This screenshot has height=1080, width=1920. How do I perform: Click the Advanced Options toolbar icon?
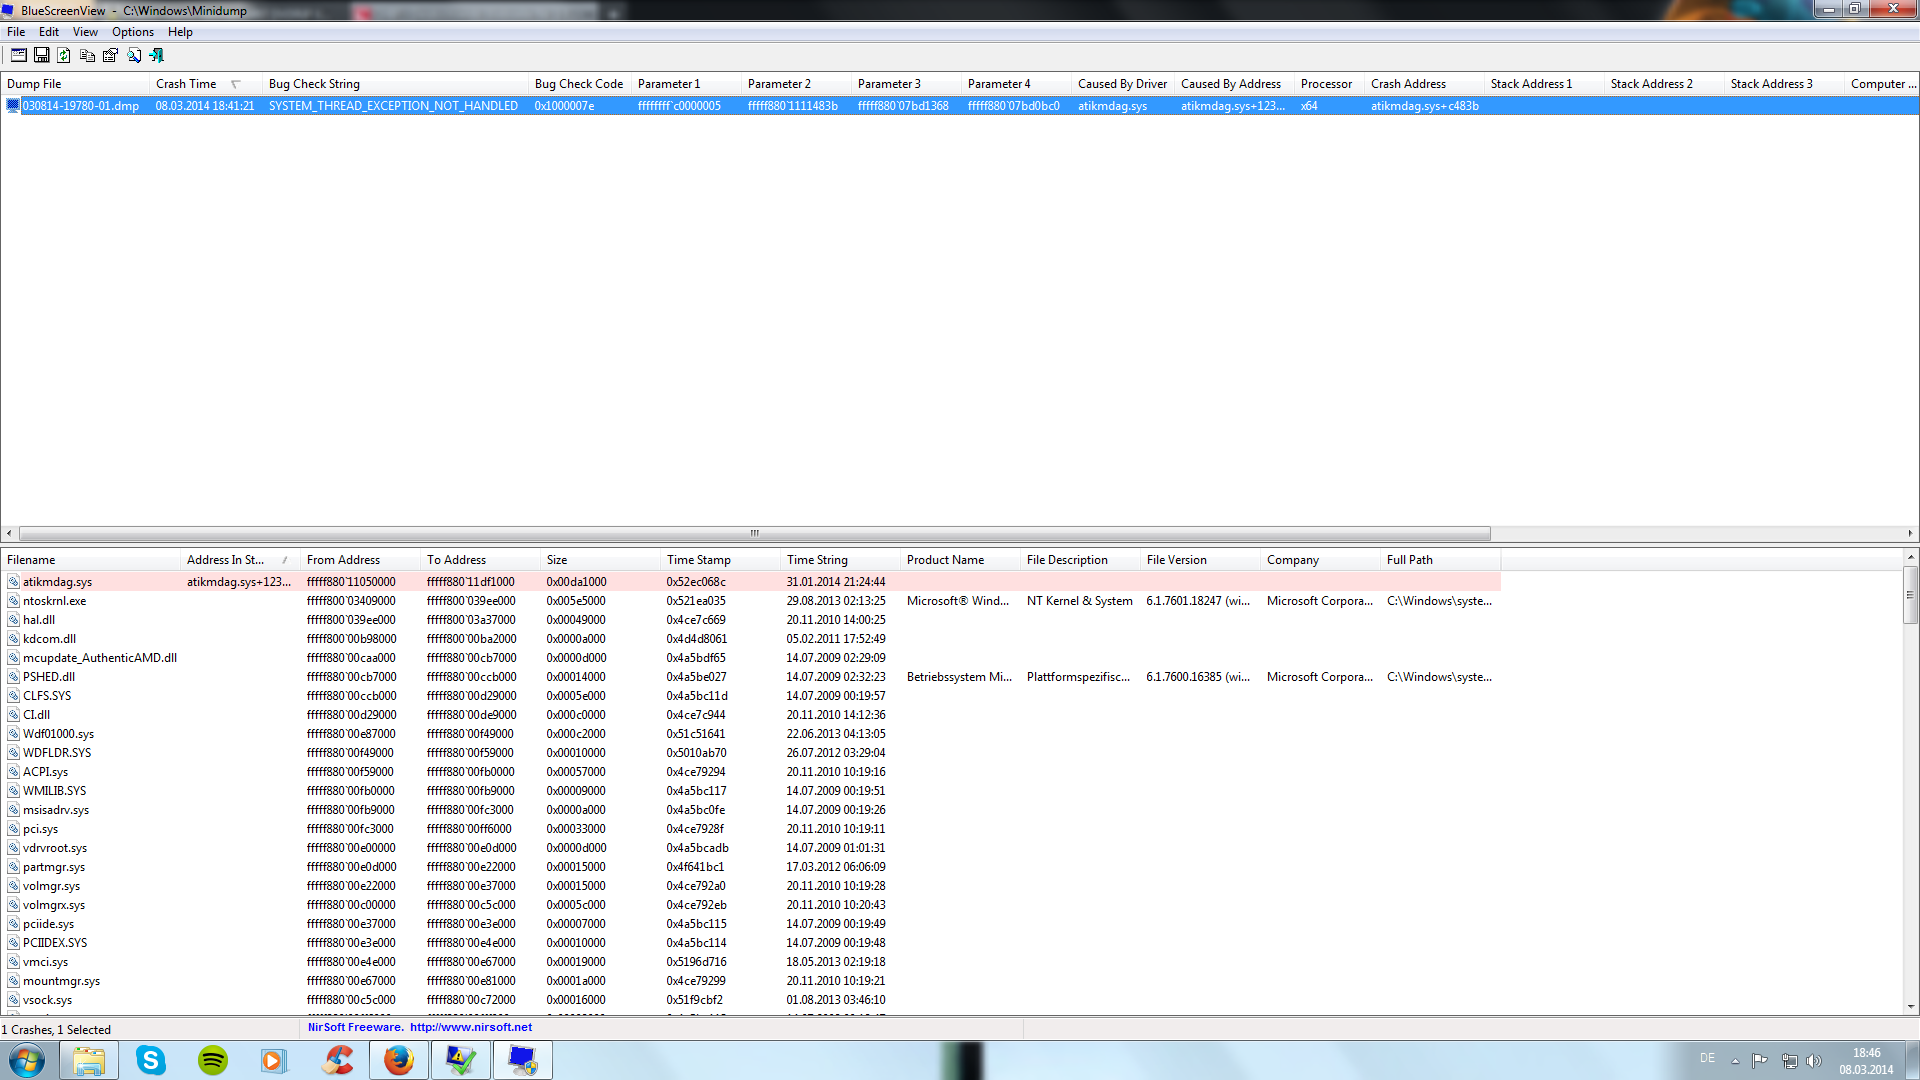click(x=18, y=56)
